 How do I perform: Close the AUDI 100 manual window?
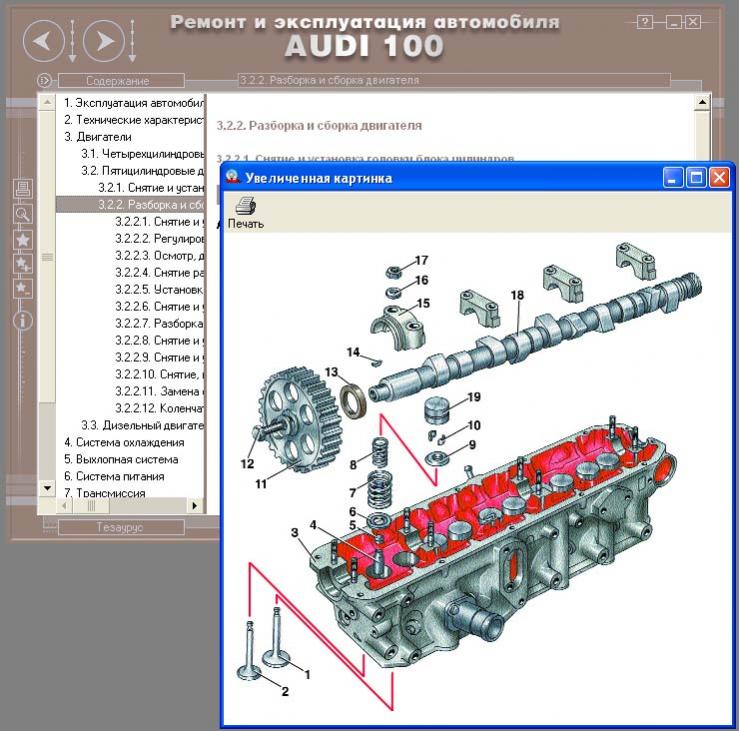[693, 22]
